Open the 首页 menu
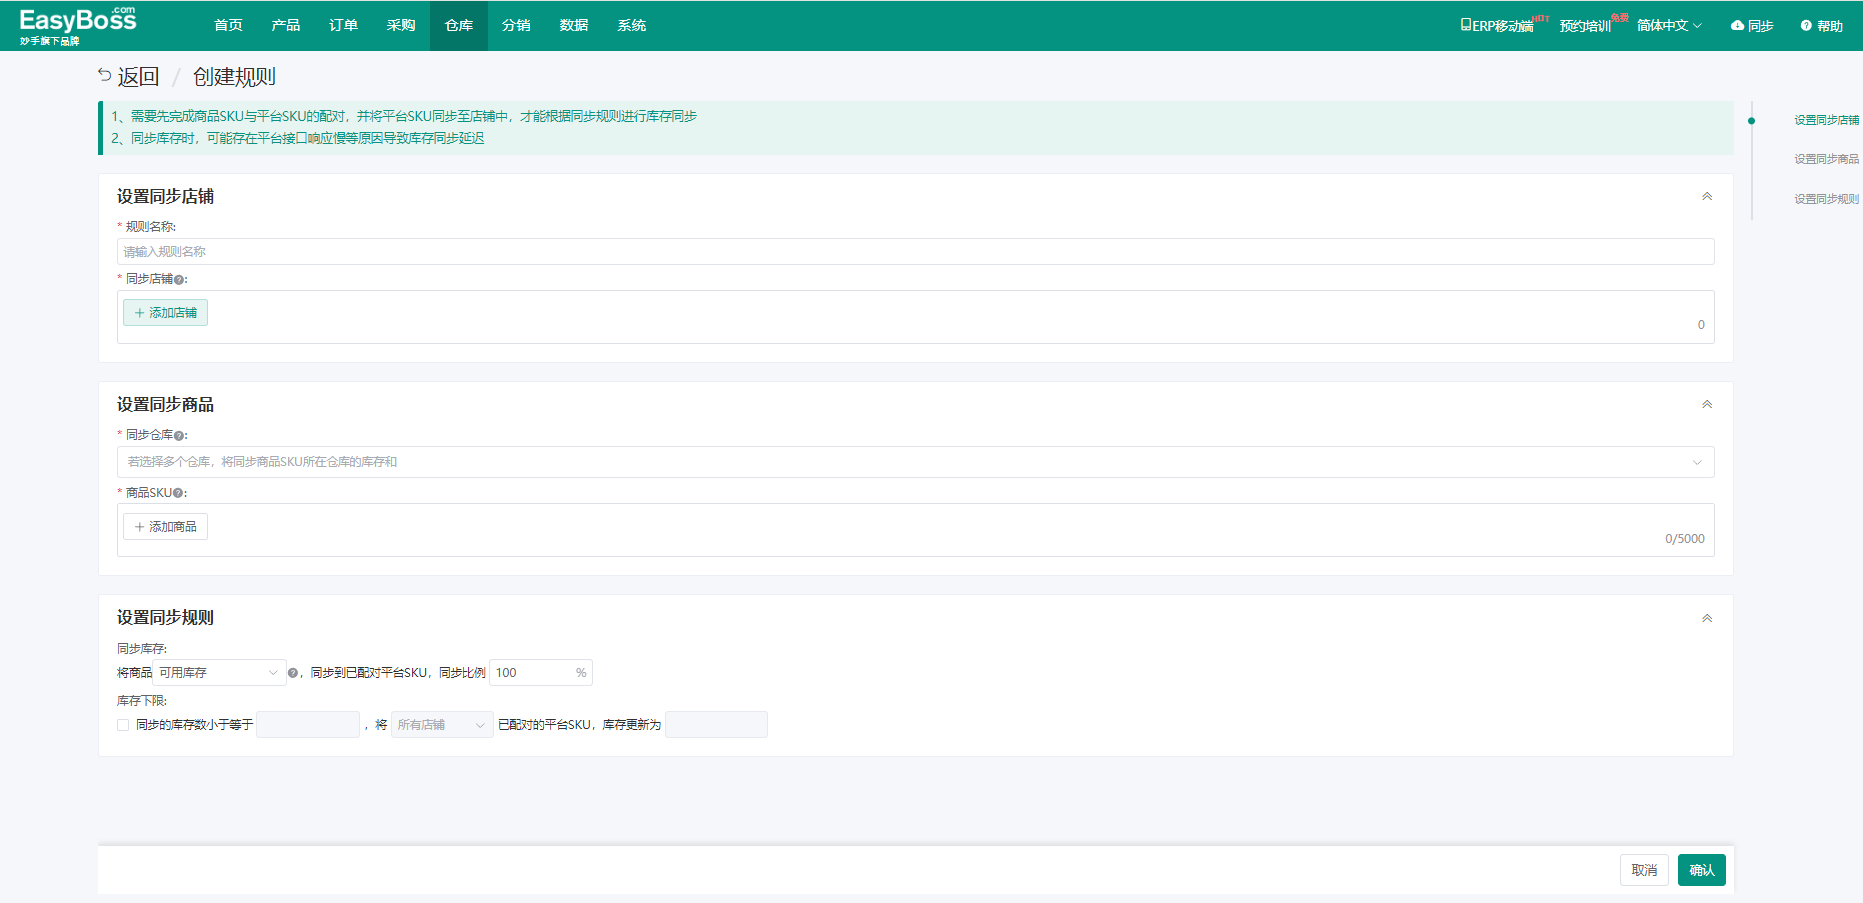 pos(228,26)
